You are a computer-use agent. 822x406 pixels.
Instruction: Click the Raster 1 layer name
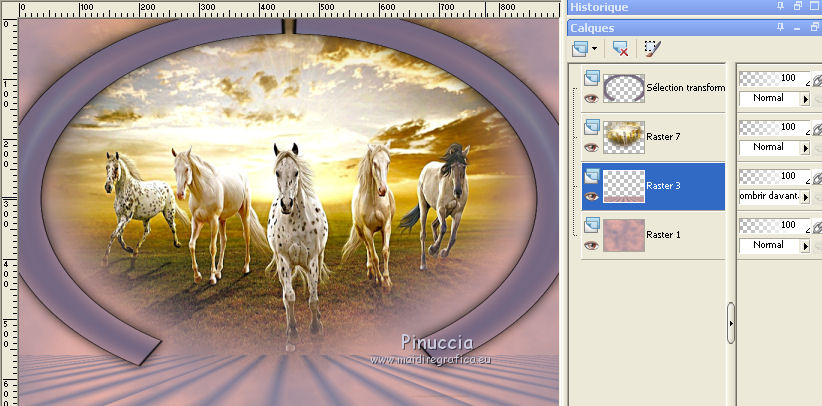pyautogui.click(x=663, y=234)
